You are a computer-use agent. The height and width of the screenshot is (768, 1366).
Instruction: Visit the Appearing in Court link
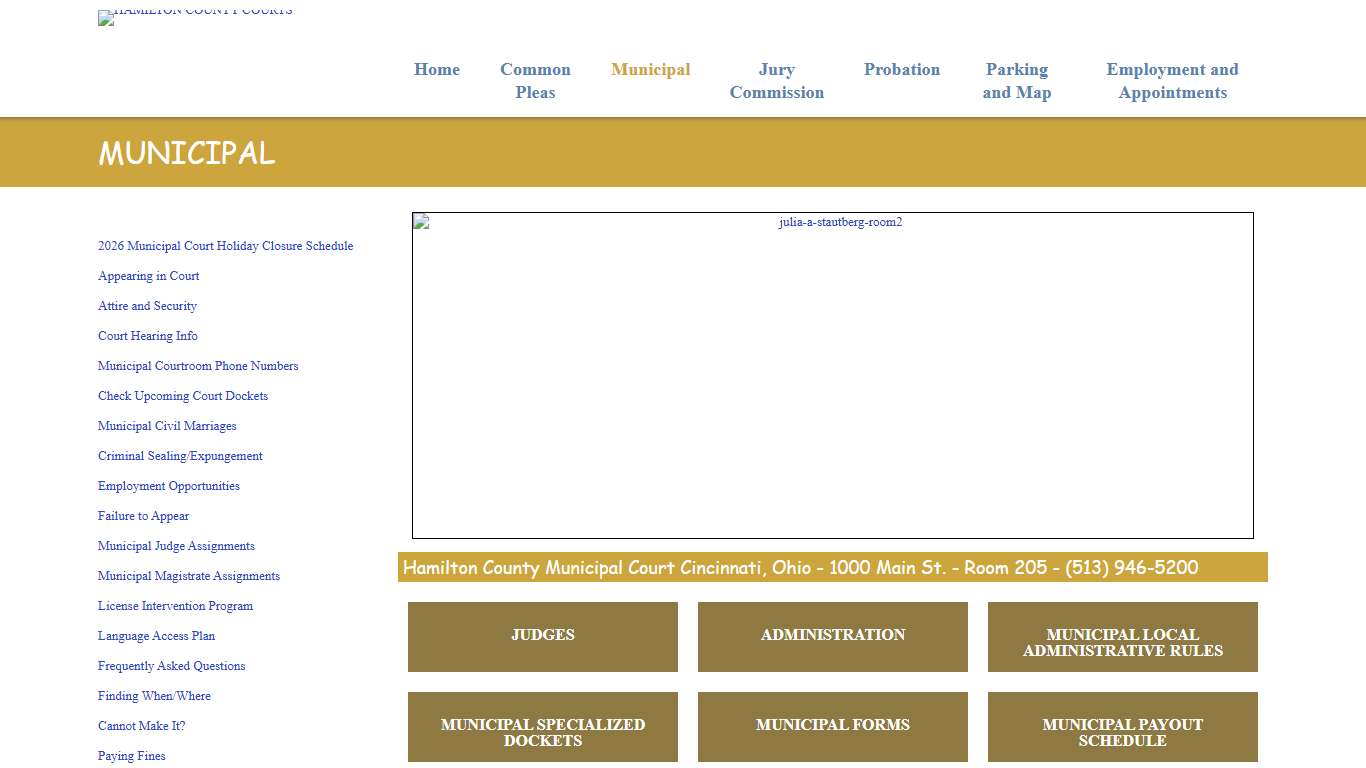pos(148,276)
